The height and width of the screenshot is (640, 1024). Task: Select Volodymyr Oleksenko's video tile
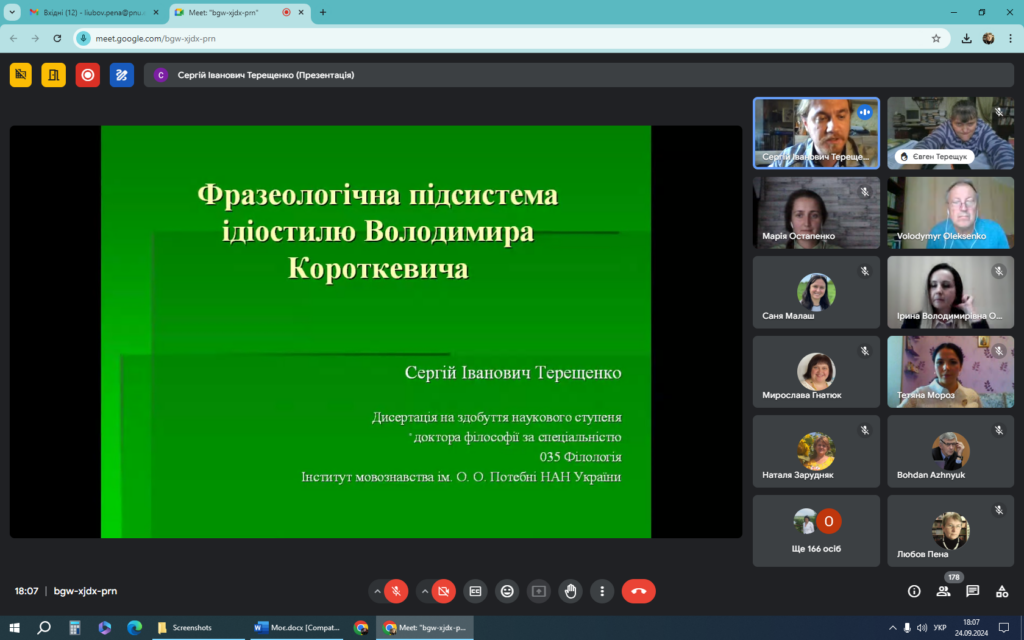tap(950, 212)
